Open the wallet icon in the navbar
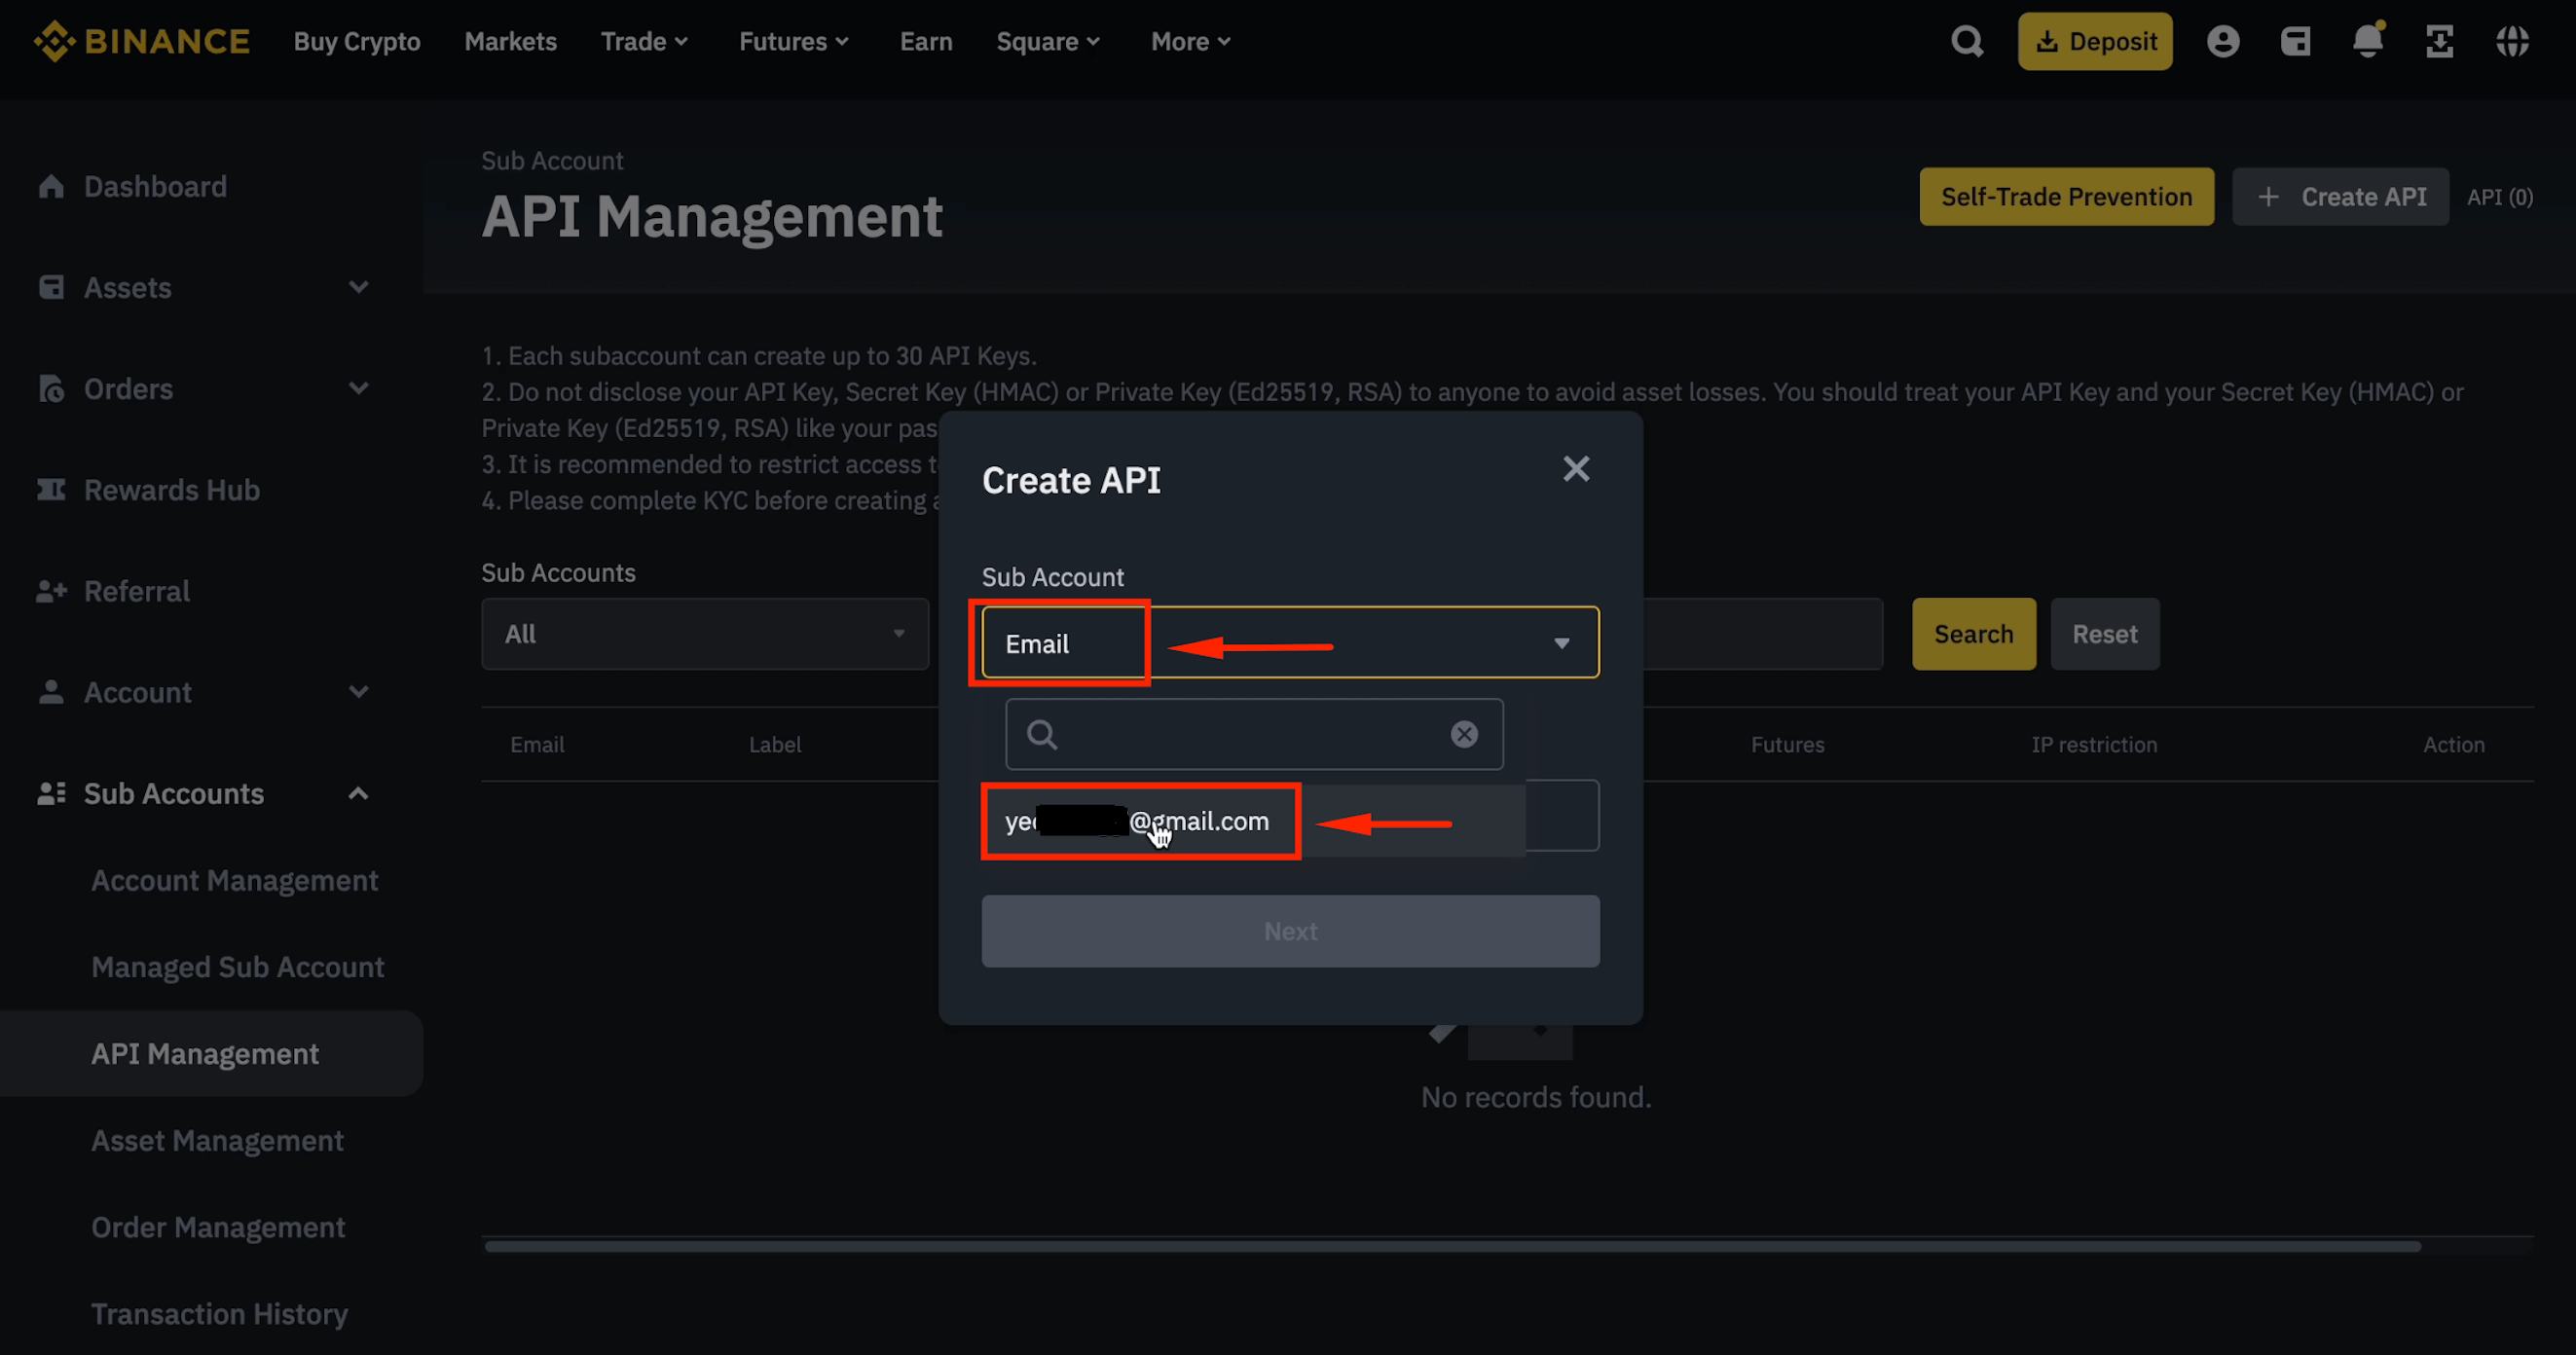The height and width of the screenshot is (1355, 2576). [2296, 41]
